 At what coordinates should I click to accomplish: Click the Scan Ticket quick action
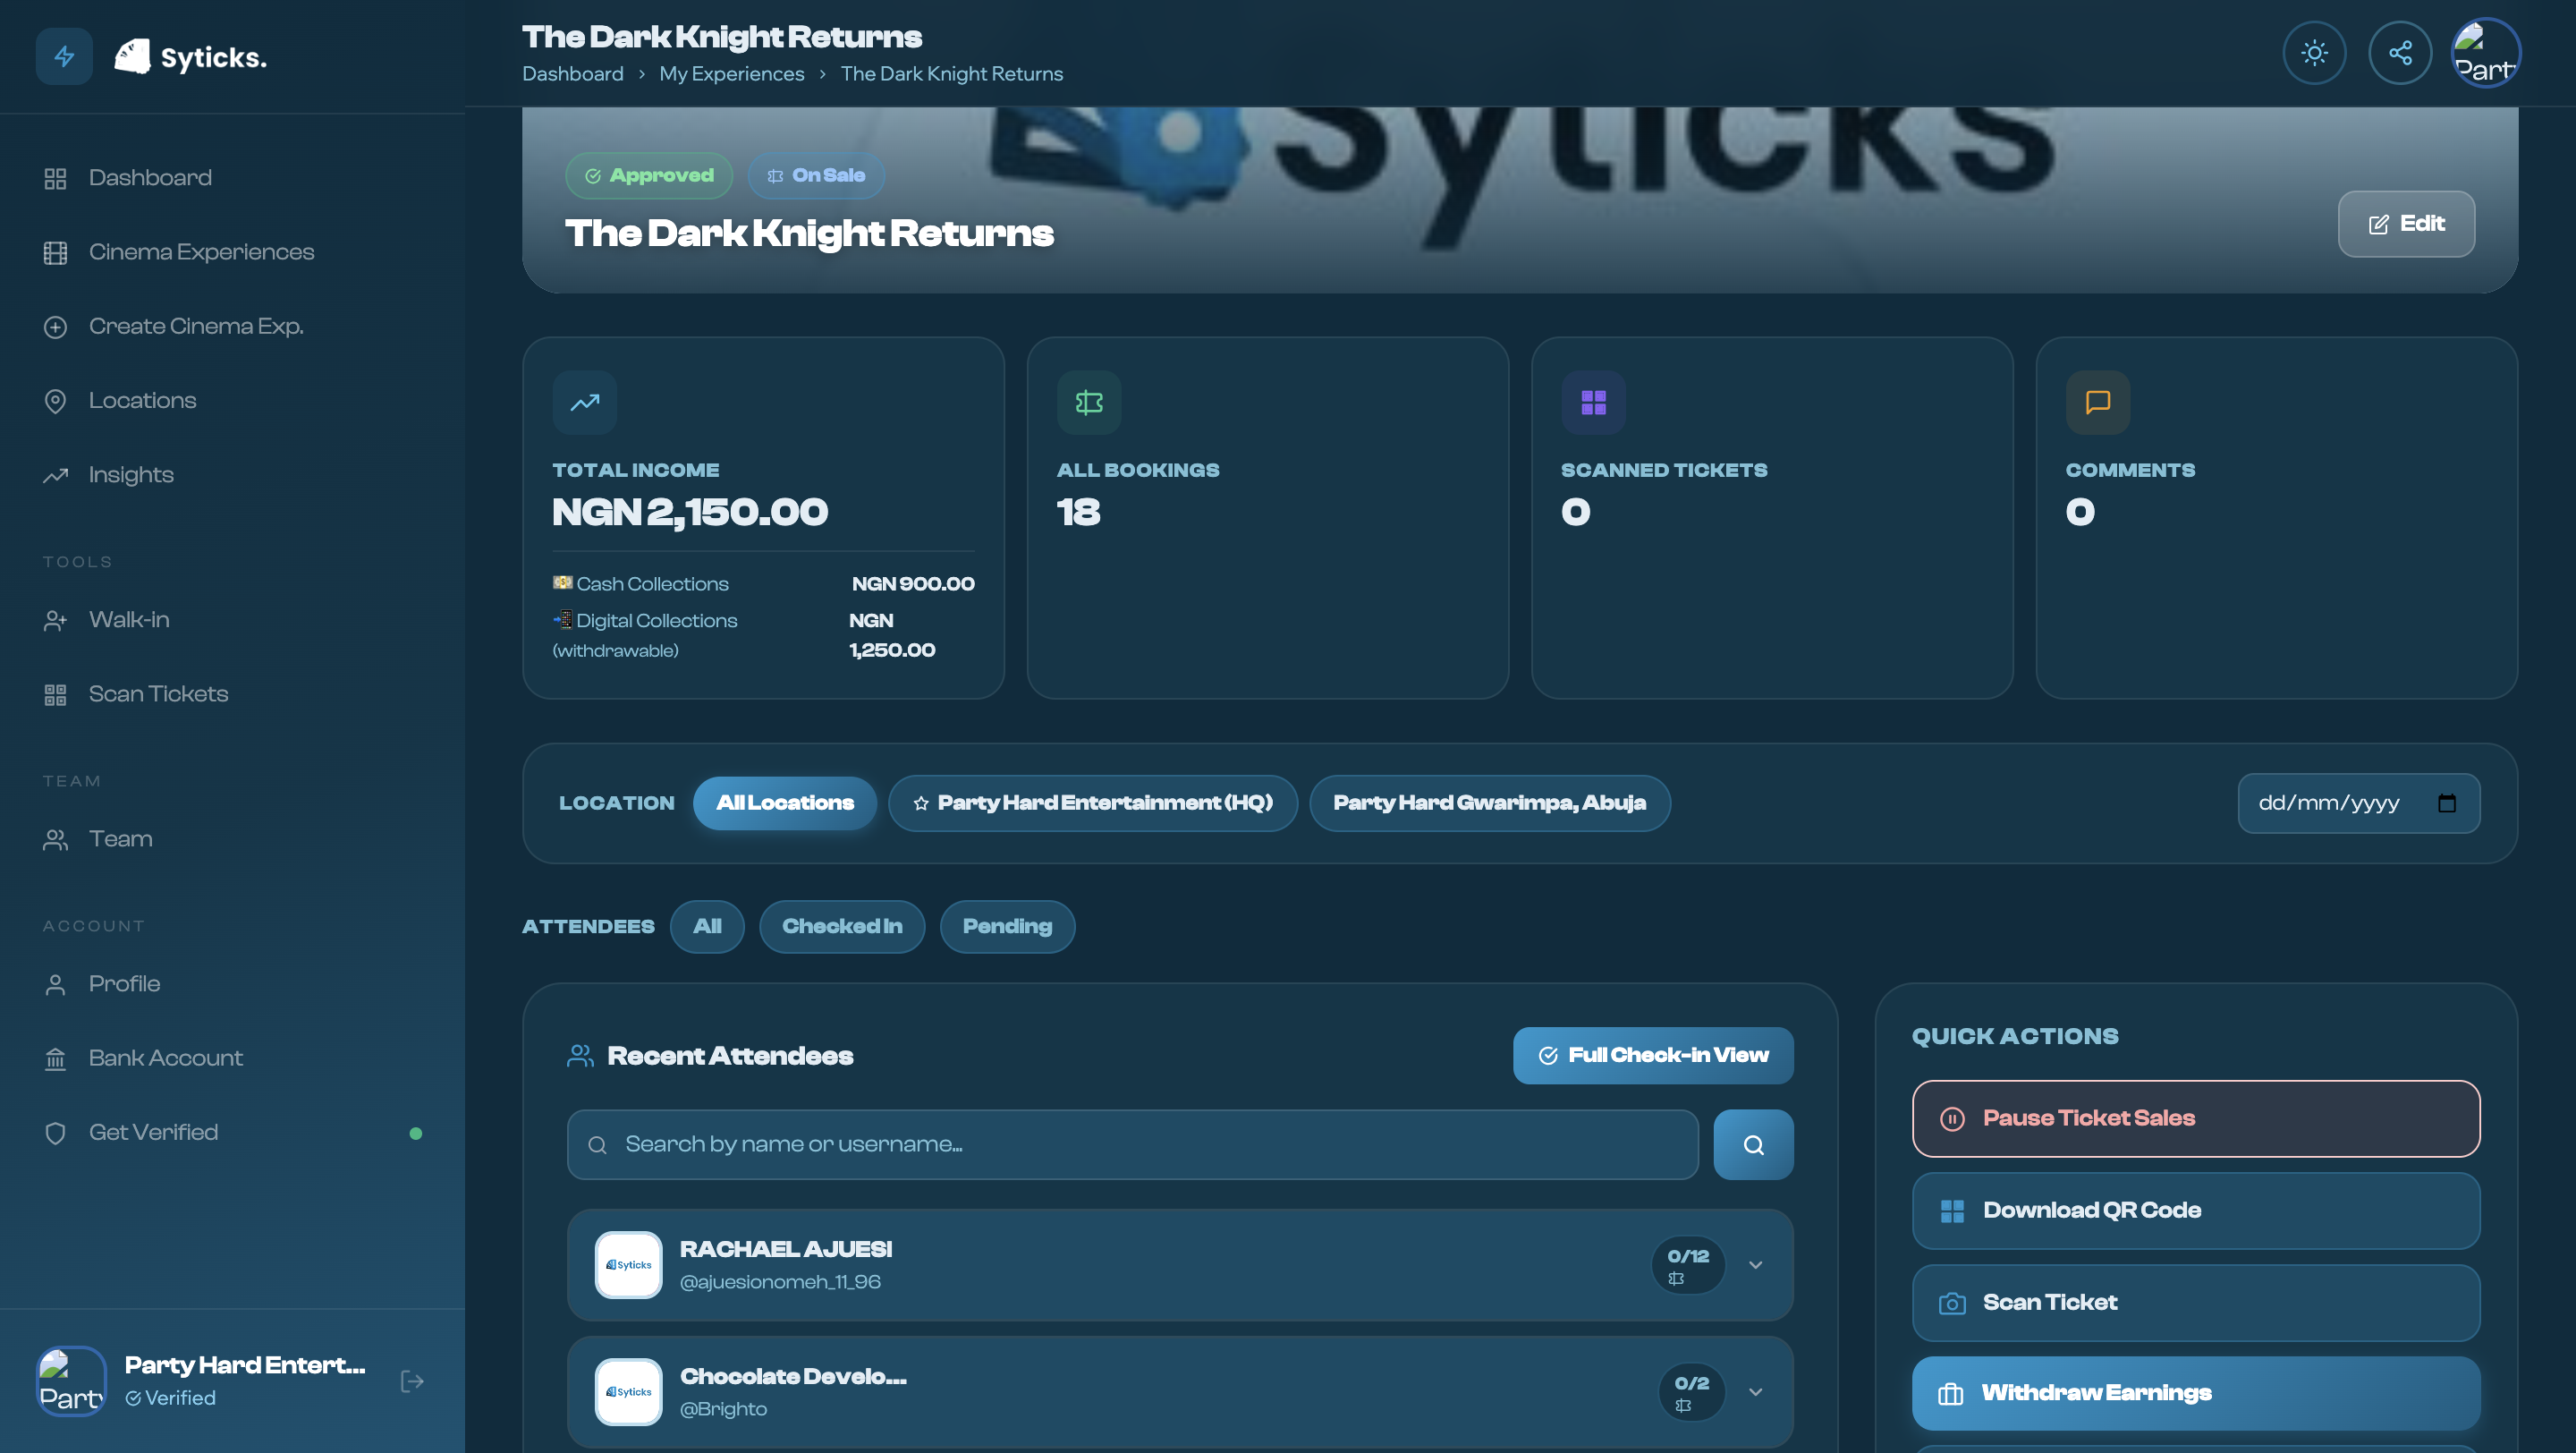point(2196,1303)
